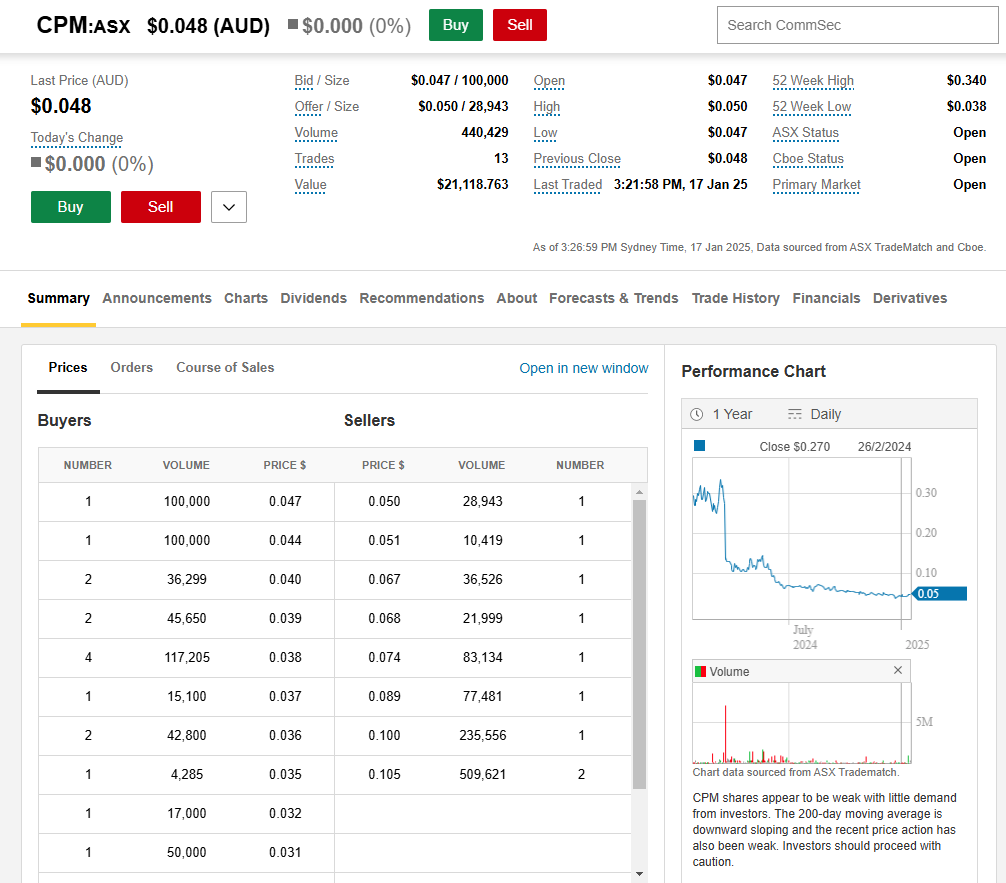Click the Sell button under Today's Change
1006x883 pixels.
(x=160, y=207)
